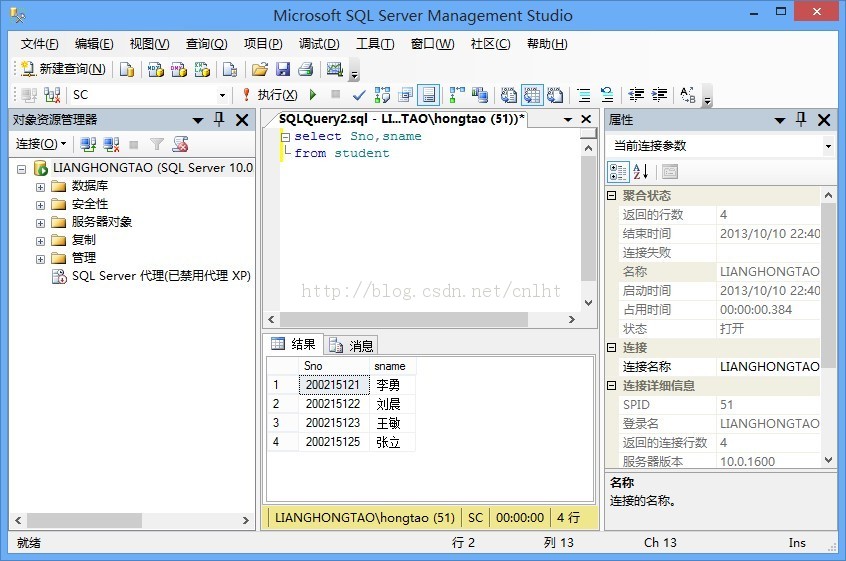
Task: Execute the query (执行)
Action: (x=270, y=95)
